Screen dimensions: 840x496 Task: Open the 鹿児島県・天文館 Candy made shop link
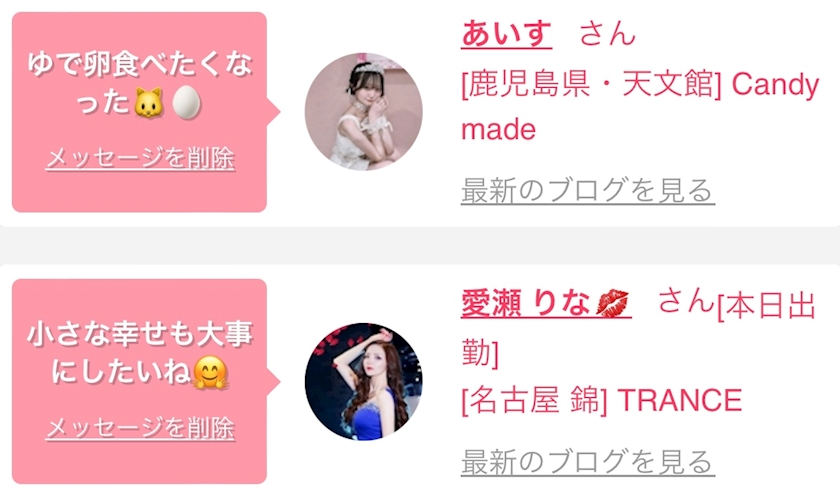click(x=640, y=107)
